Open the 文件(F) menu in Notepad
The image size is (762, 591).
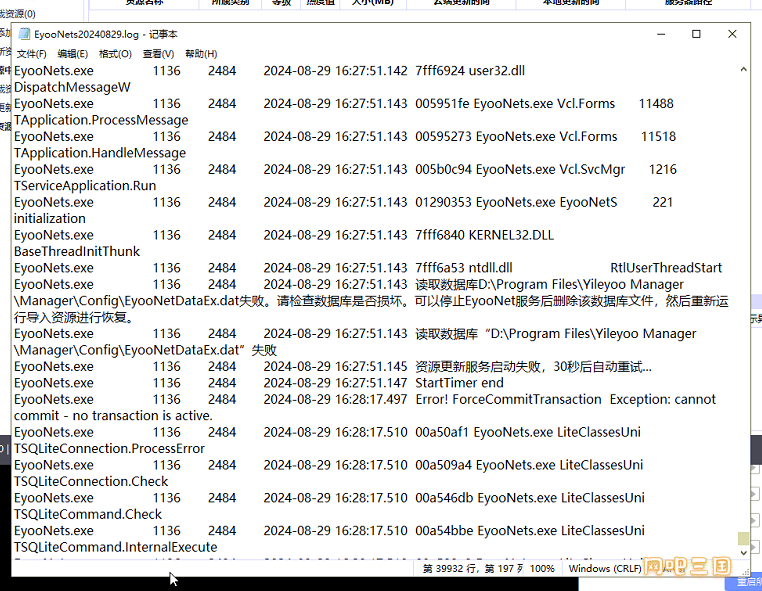coord(32,54)
